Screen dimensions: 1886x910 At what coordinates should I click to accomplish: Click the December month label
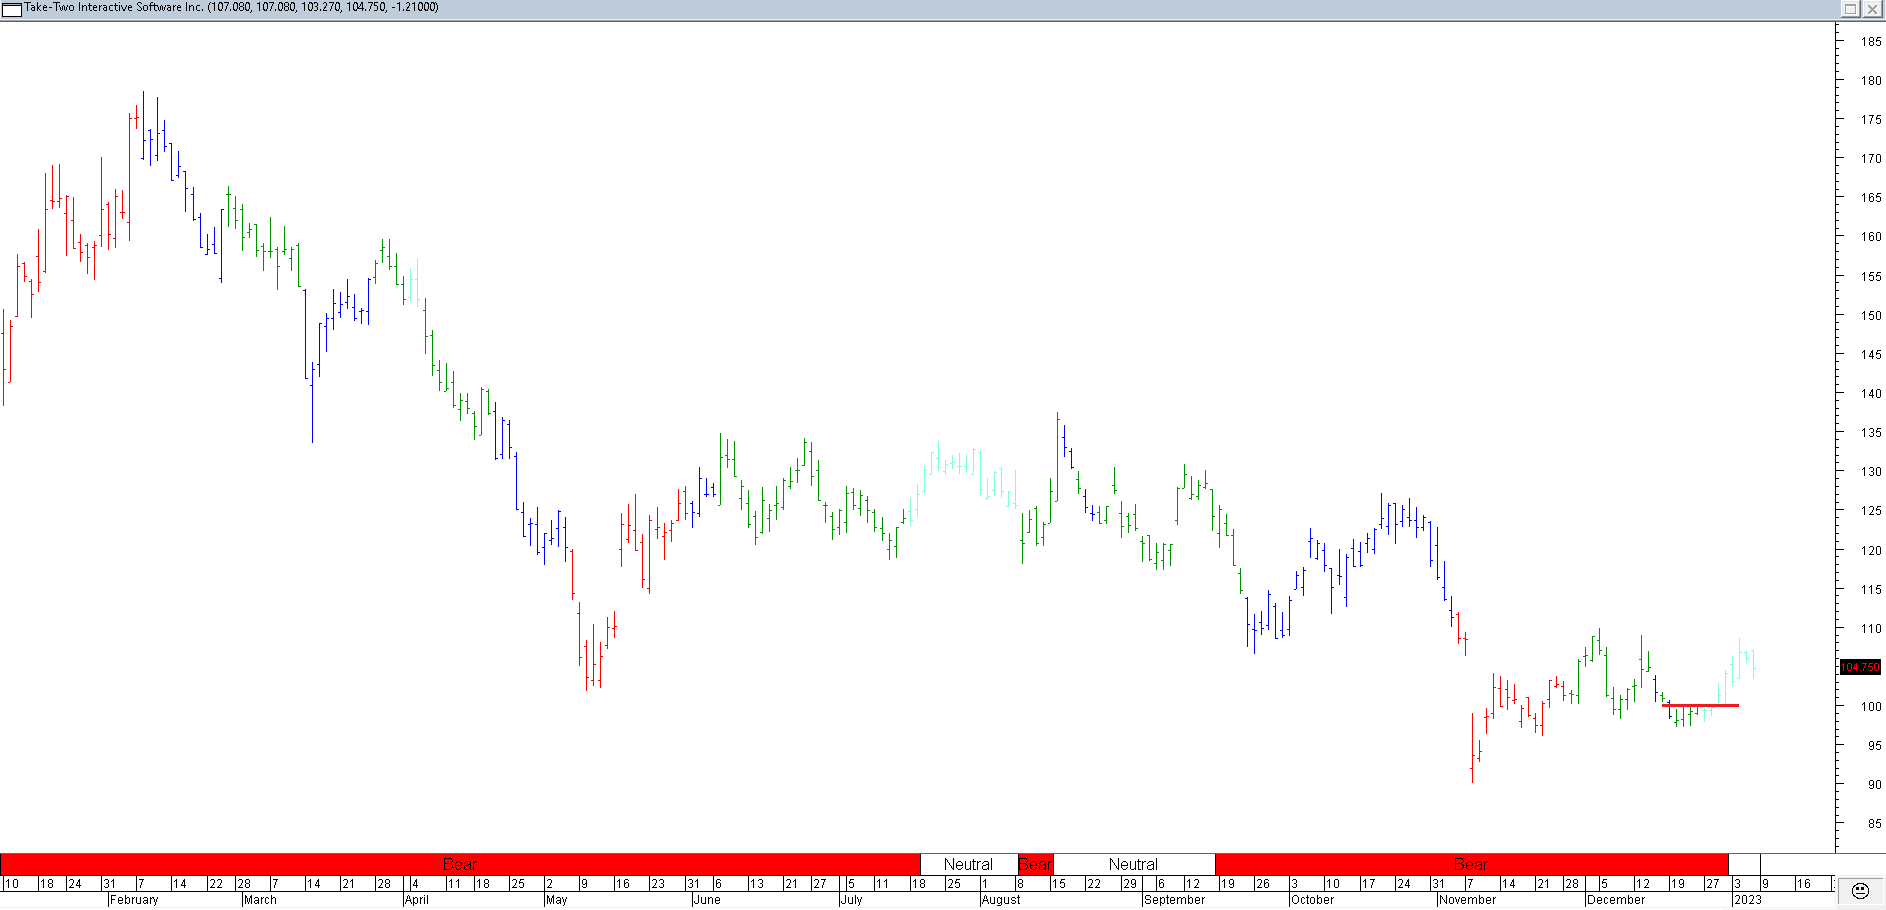point(1616,900)
